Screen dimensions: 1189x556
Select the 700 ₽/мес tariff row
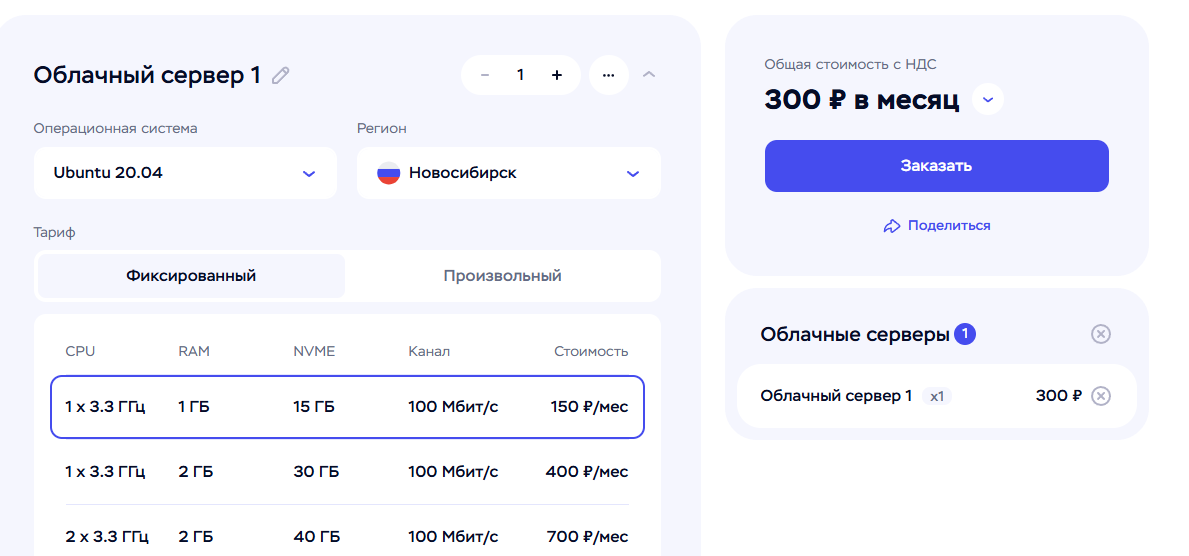click(x=347, y=537)
